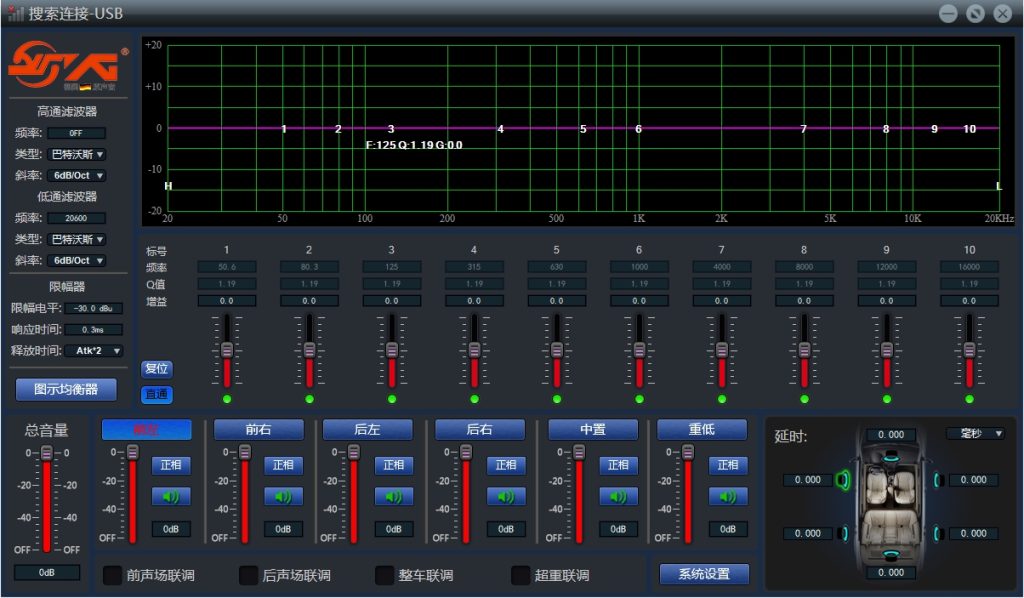Select the 后左 channel tab

click(x=367, y=430)
